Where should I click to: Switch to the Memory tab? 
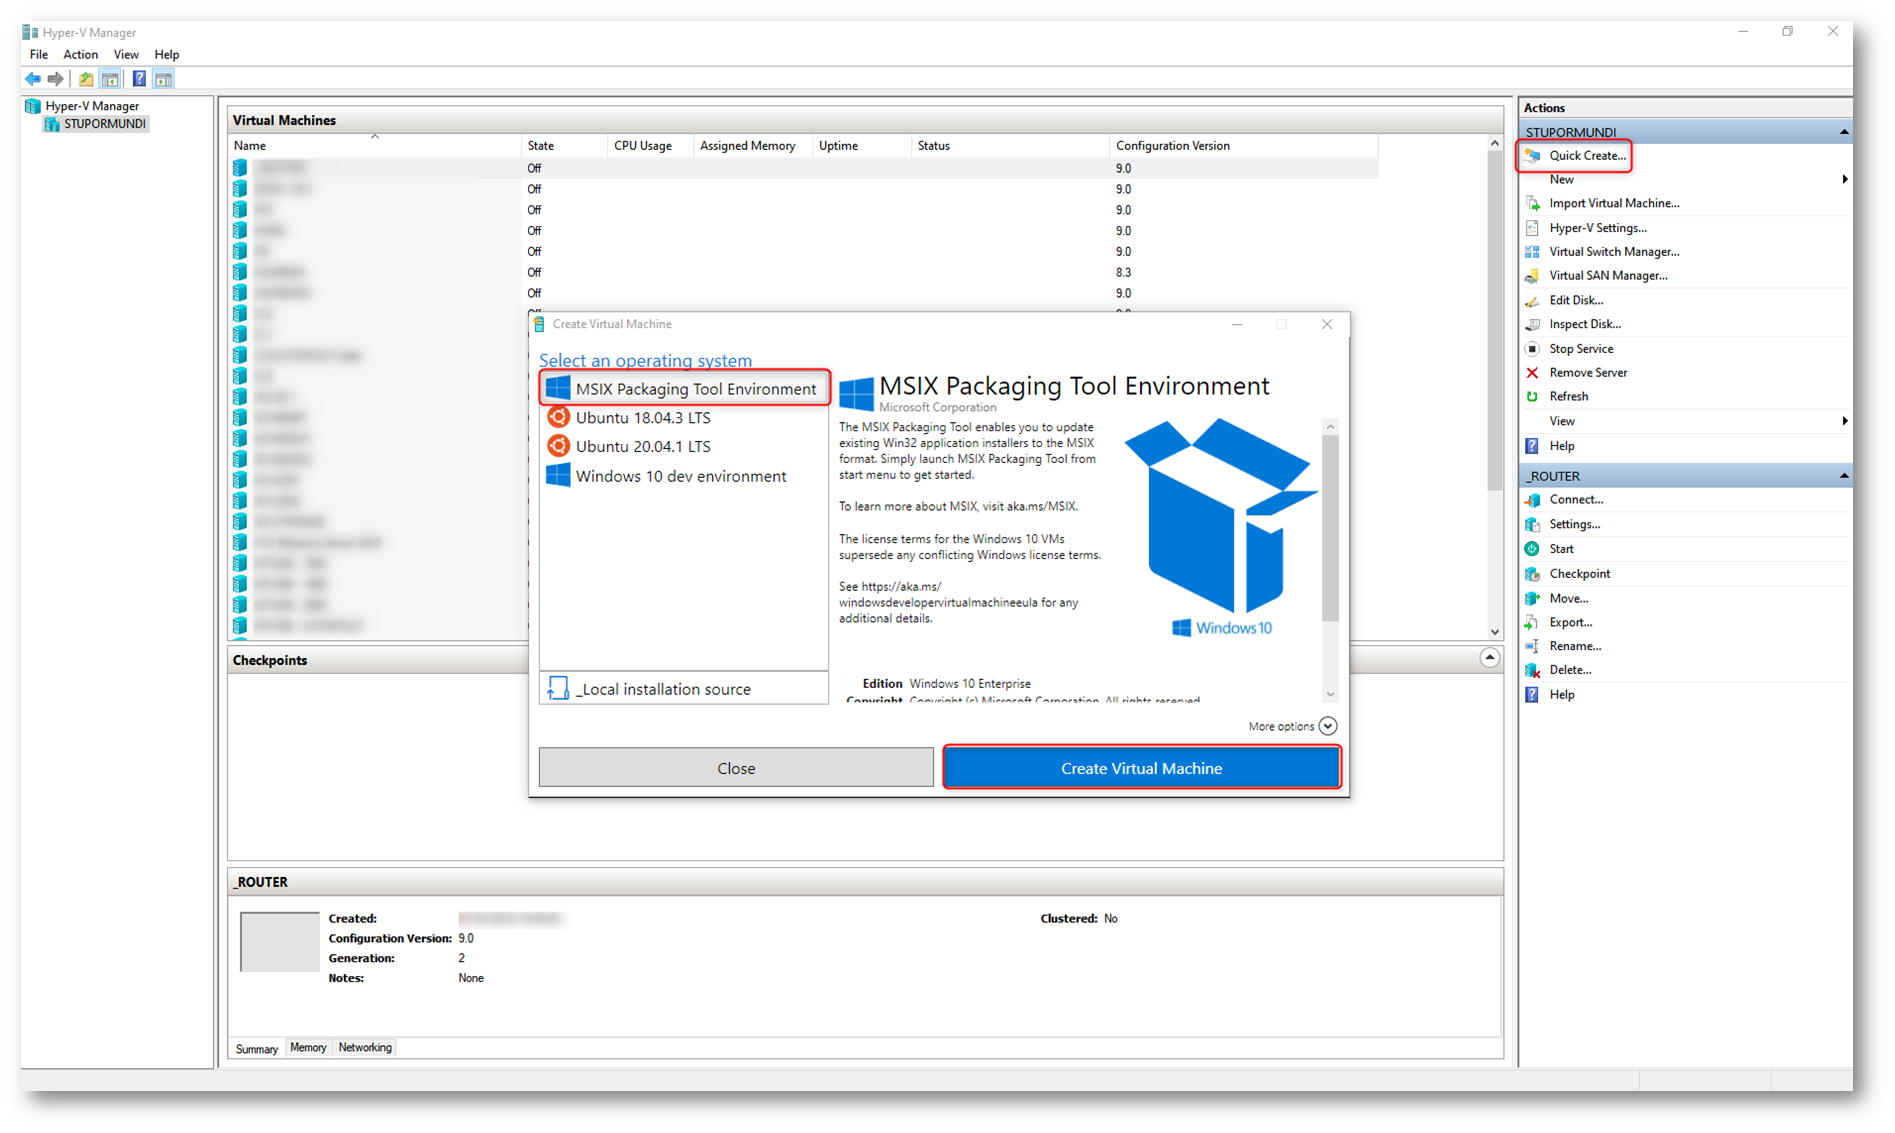pyautogui.click(x=308, y=1047)
